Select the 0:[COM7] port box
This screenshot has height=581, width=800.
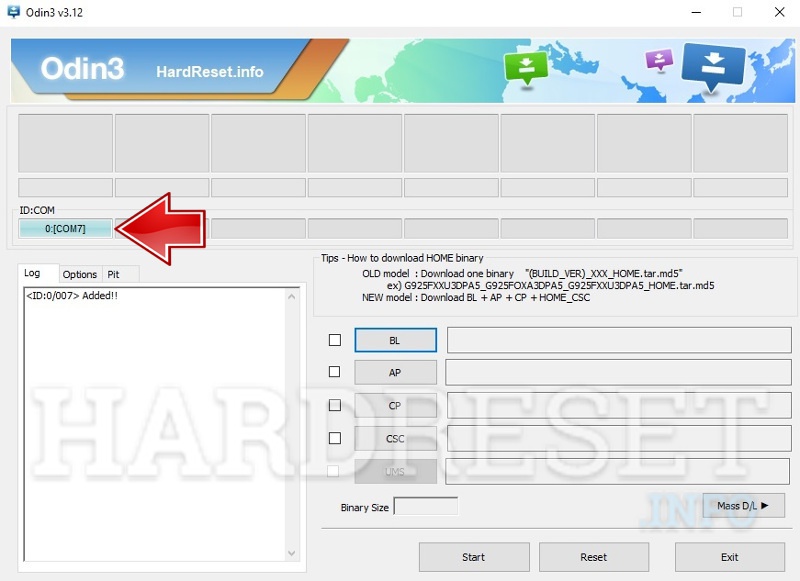(65, 229)
